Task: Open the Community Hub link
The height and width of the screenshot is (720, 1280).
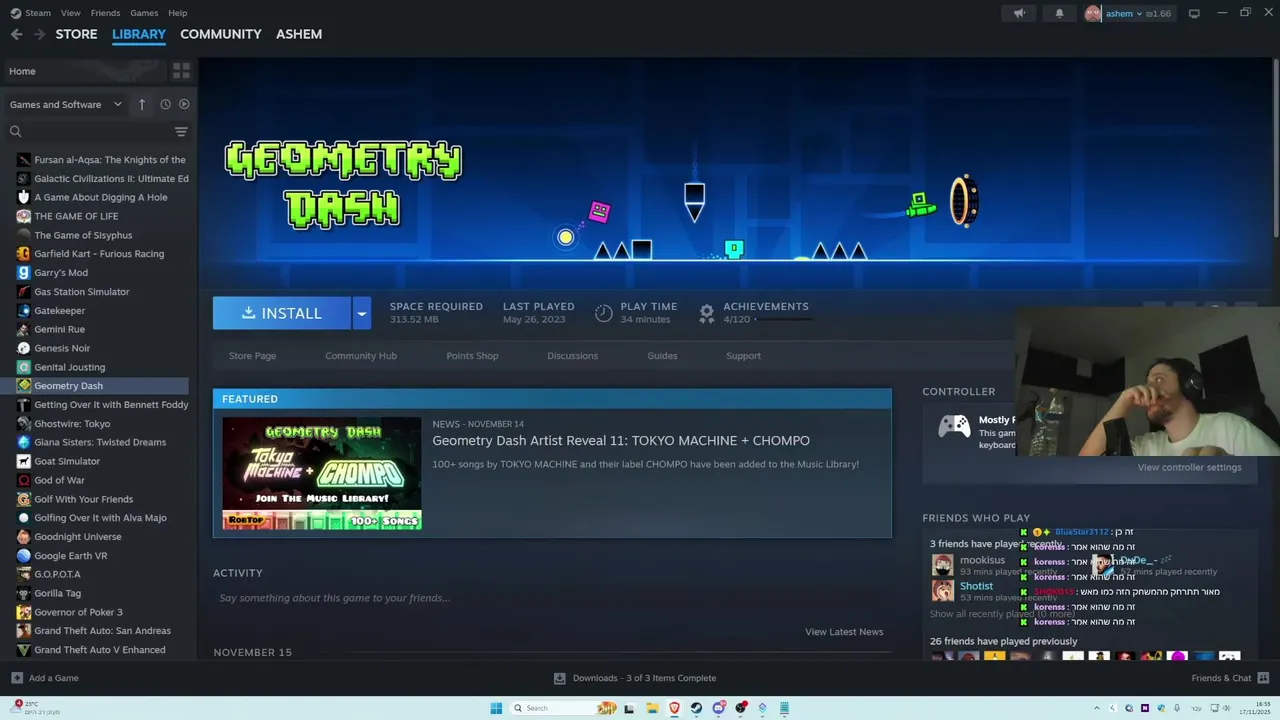Action: click(x=361, y=356)
